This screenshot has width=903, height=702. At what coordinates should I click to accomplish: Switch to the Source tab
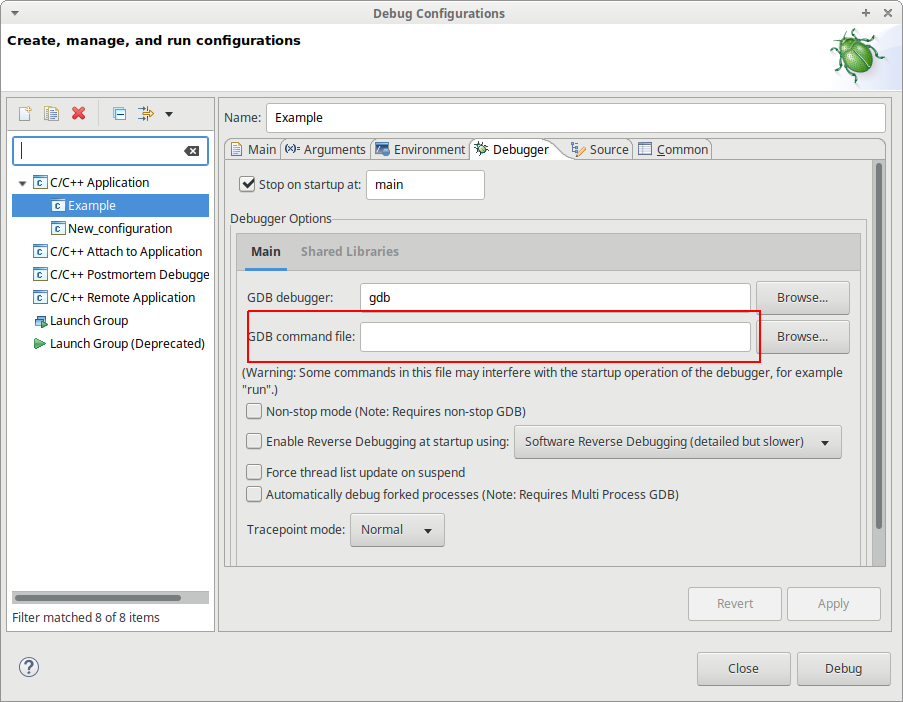[600, 149]
